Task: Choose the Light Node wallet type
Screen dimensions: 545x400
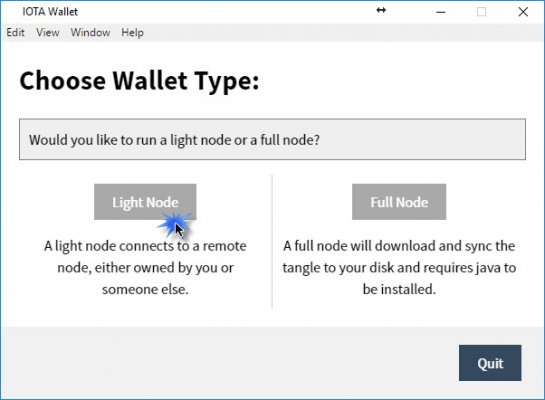Action: (x=145, y=202)
